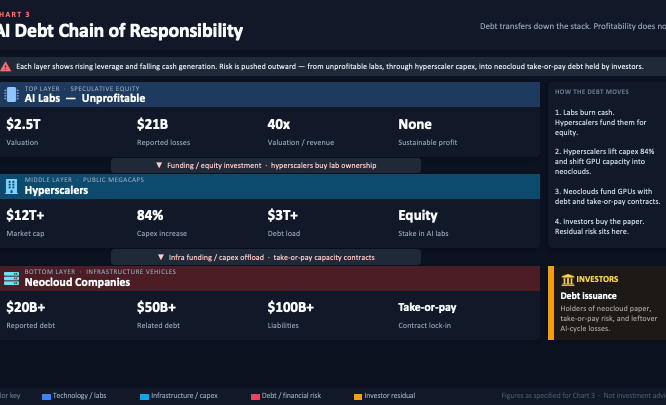Click the Take-or-pay contract lock-in stat

click(x=427, y=315)
